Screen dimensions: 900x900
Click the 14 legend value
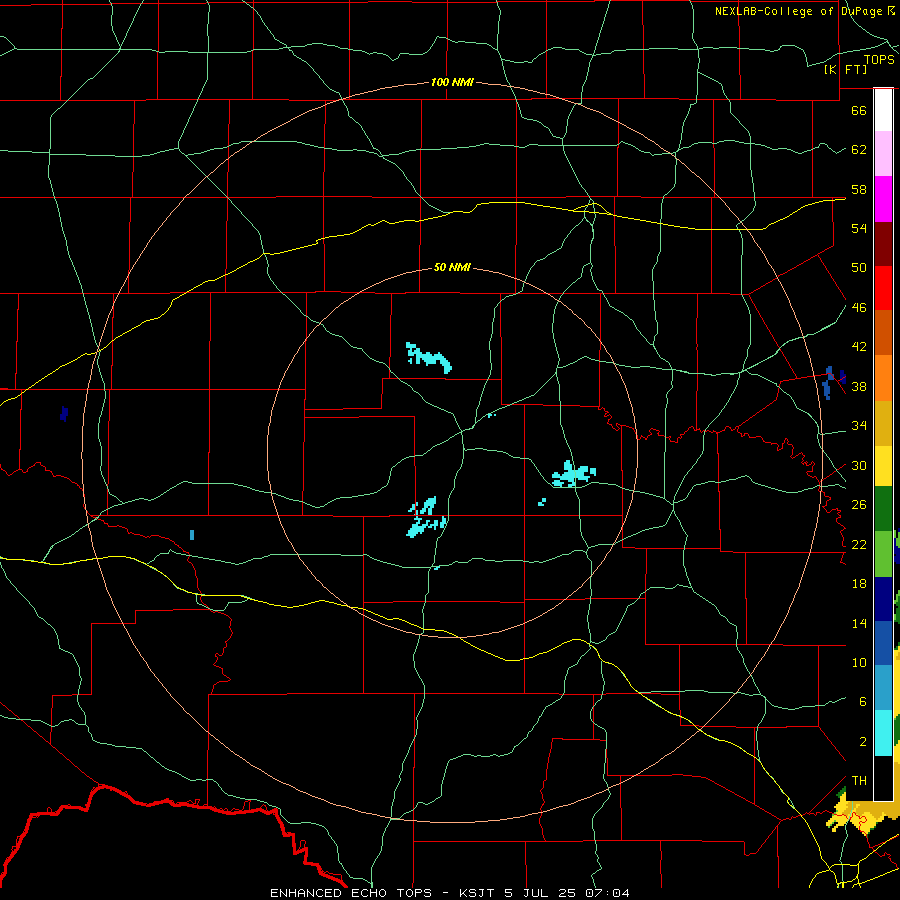pos(859,623)
